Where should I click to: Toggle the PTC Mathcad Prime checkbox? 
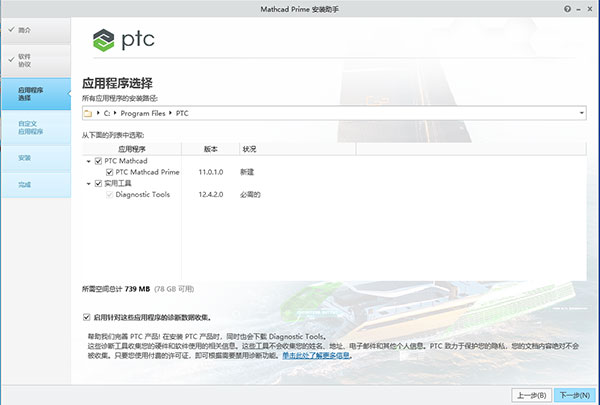pyautogui.click(x=109, y=172)
